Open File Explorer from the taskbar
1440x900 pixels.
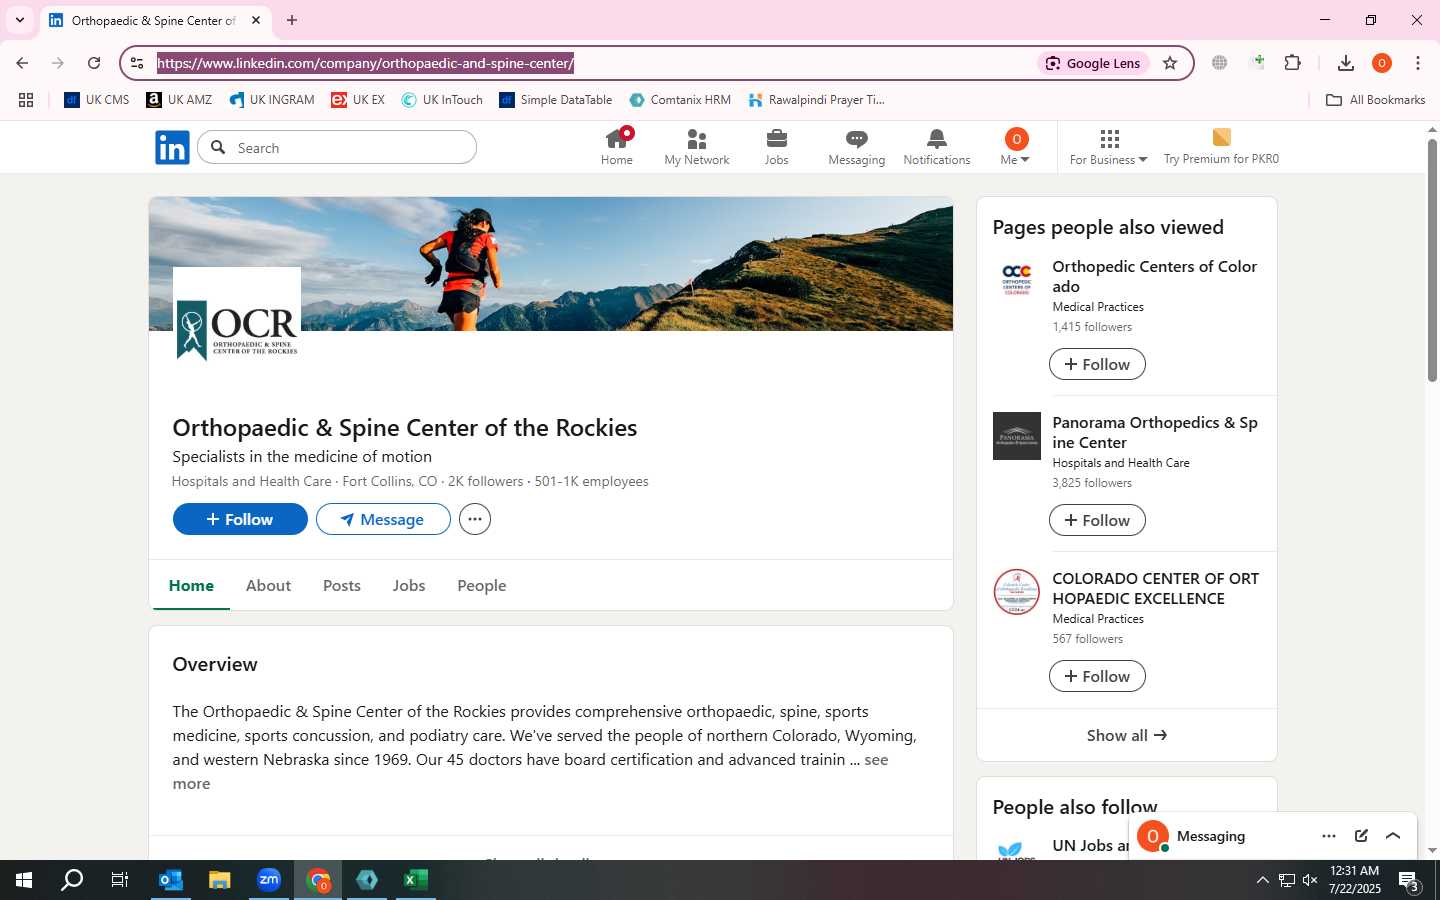pyautogui.click(x=219, y=880)
